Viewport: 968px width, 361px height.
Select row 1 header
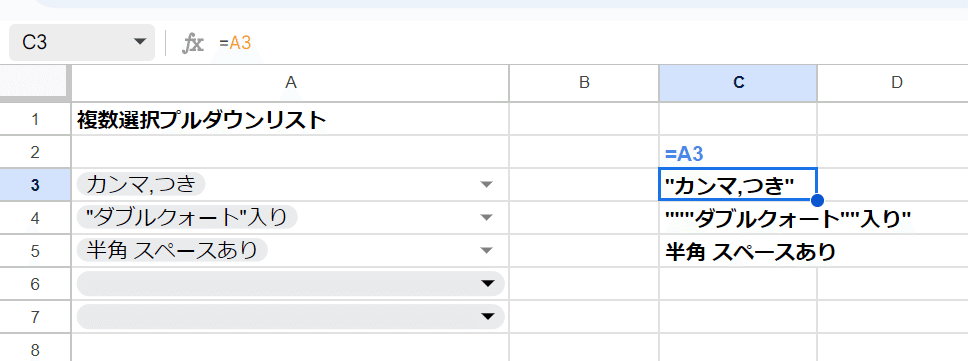[35, 119]
